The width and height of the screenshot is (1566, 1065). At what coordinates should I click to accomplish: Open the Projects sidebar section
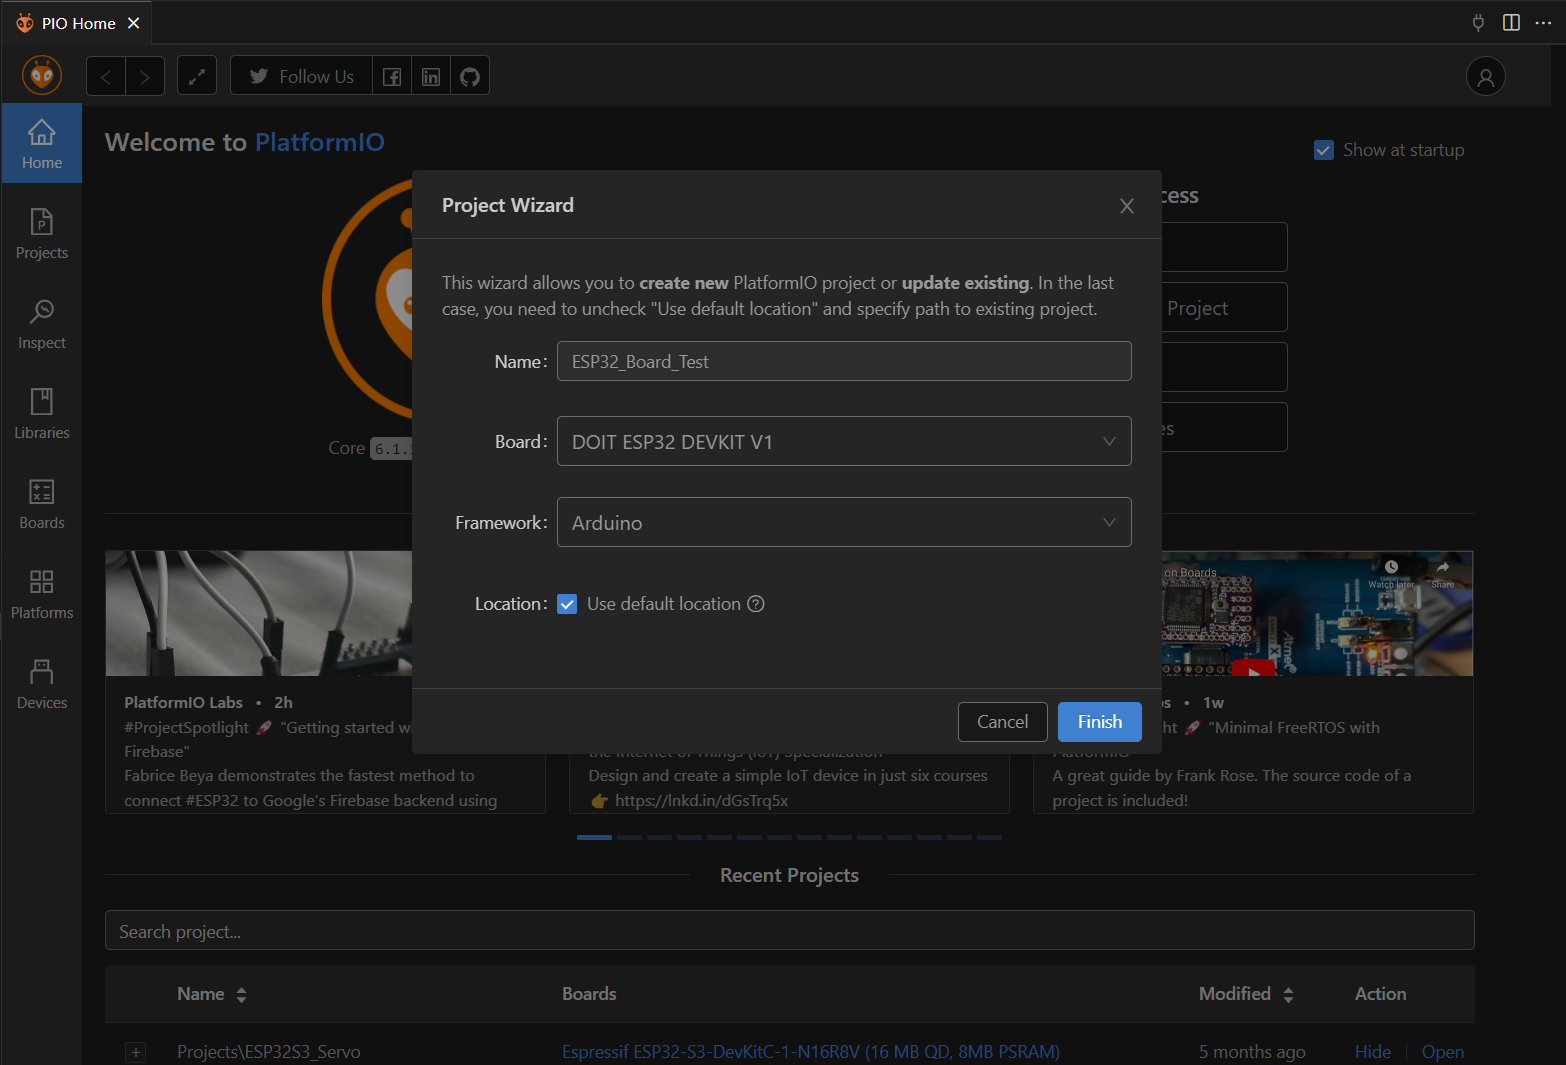point(41,233)
